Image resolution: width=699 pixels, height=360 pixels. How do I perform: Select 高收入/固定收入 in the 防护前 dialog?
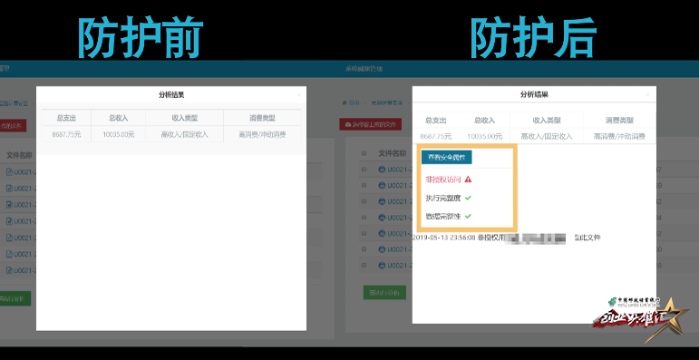184,134
